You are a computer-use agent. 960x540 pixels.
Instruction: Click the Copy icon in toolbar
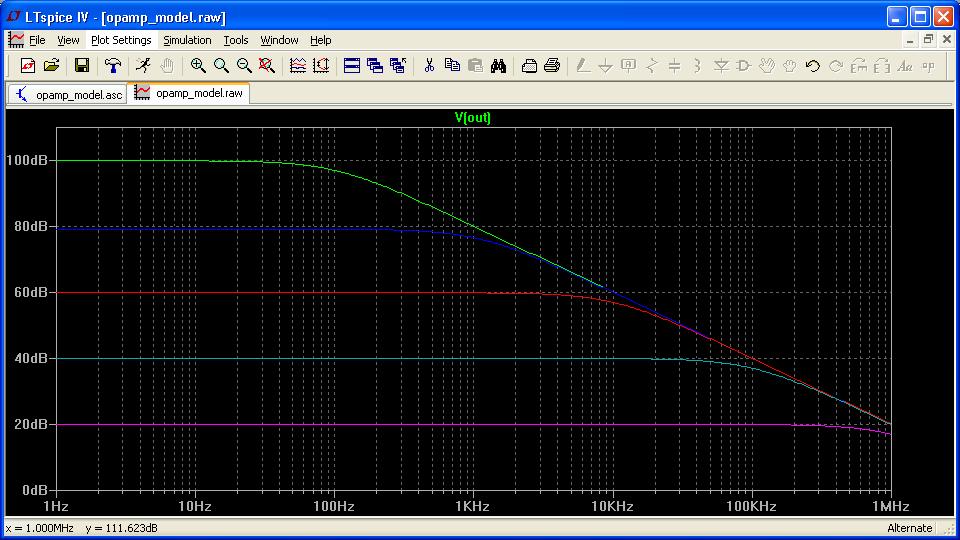tap(452, 66)
